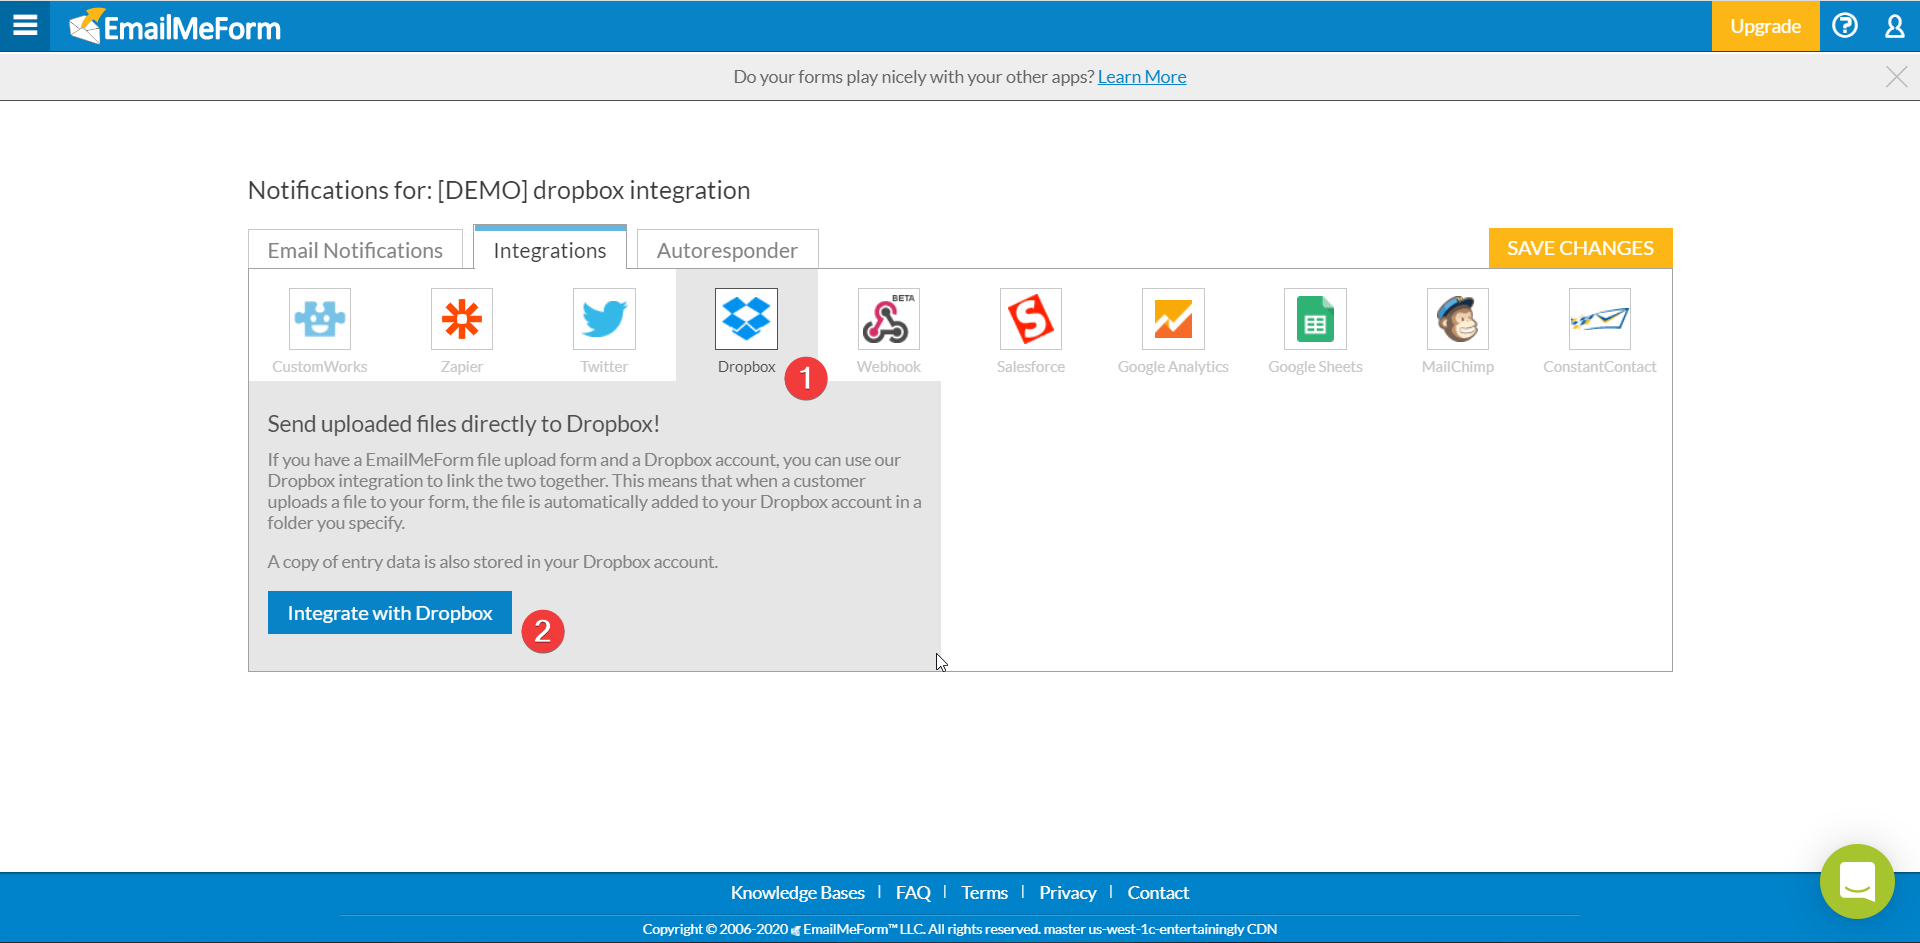Select the ConstantContact integration icon
This screenshot has height=943, width=1920.
pos(1600,319)
